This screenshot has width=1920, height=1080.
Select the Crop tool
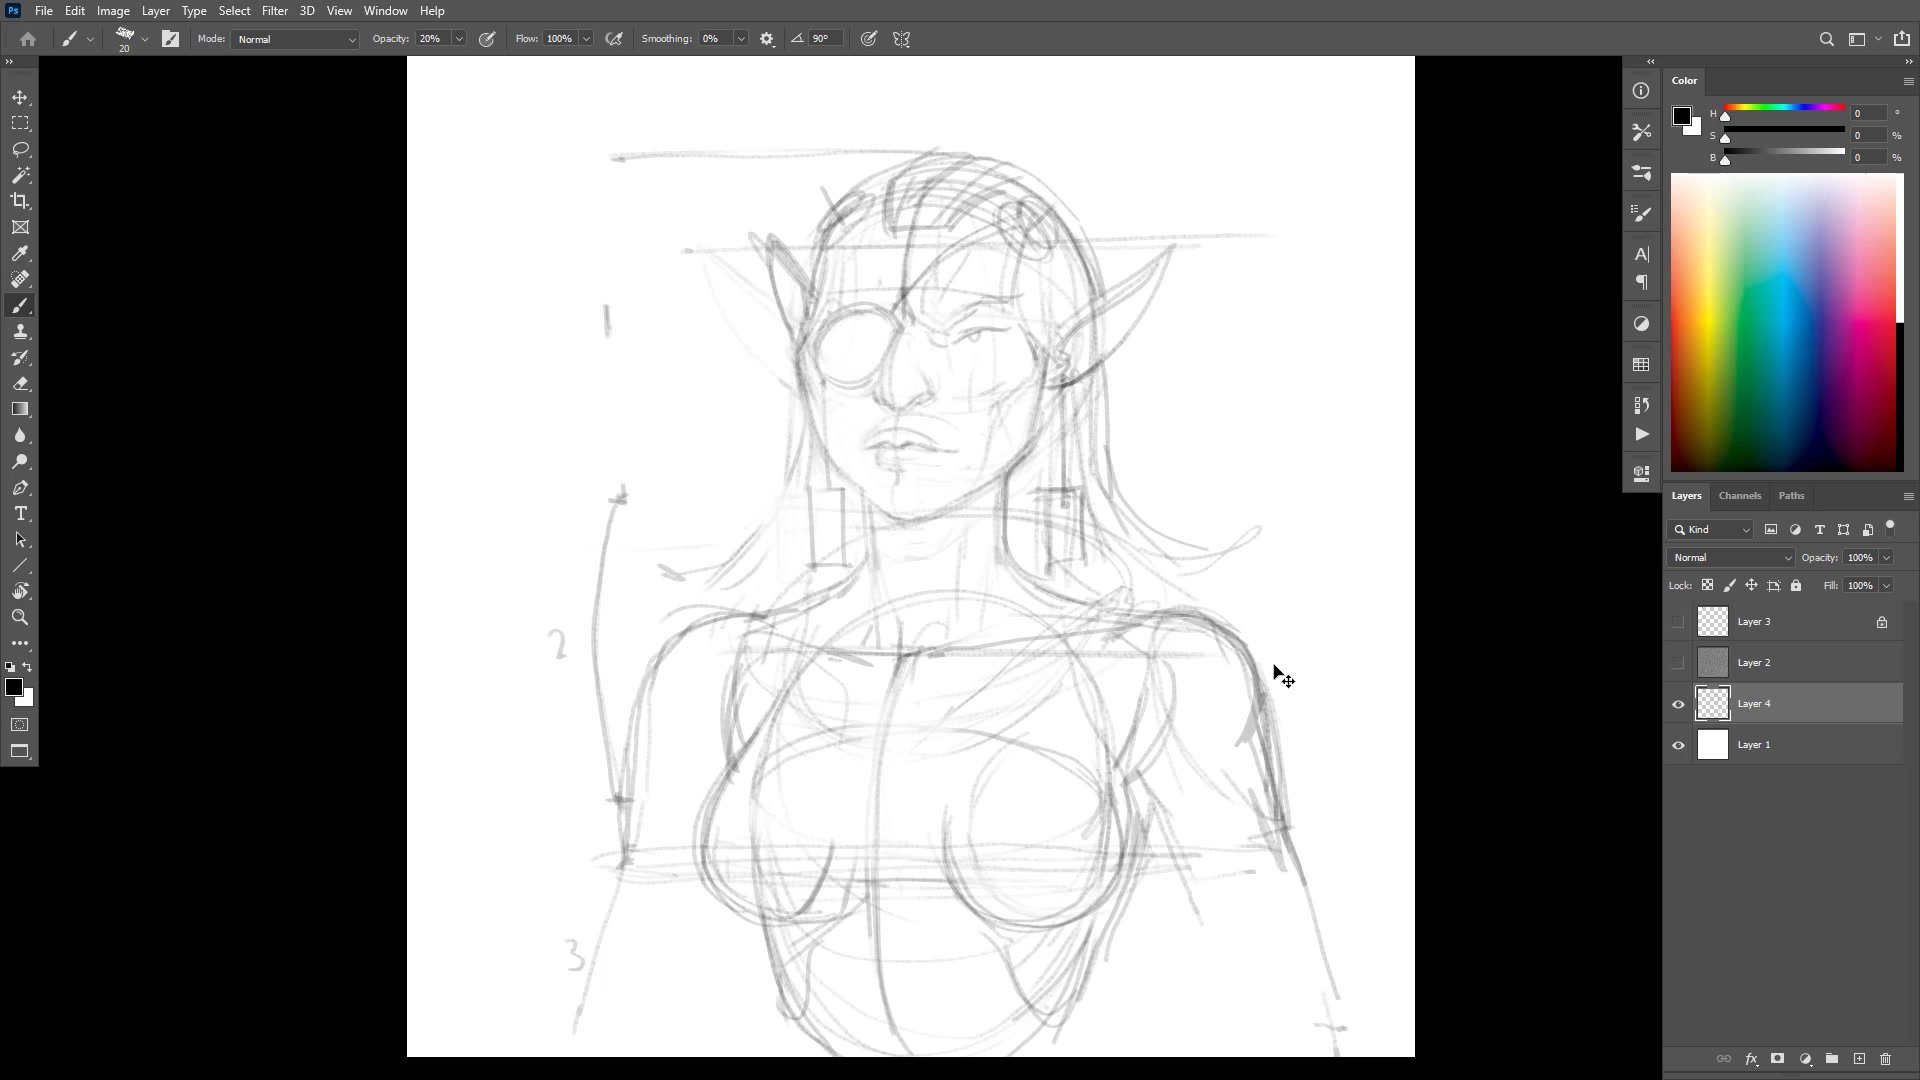(x=20, y=201)
